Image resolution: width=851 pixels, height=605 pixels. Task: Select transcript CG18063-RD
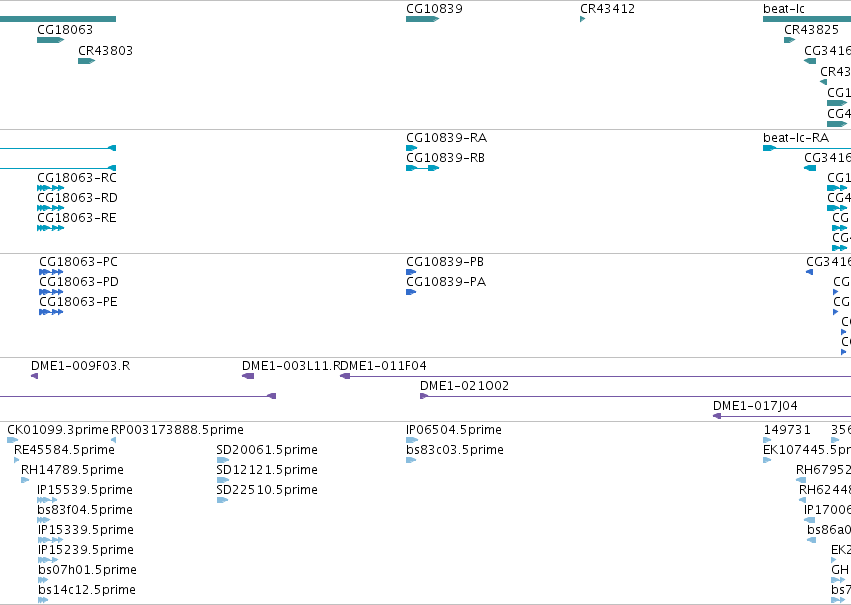point(78,198)
